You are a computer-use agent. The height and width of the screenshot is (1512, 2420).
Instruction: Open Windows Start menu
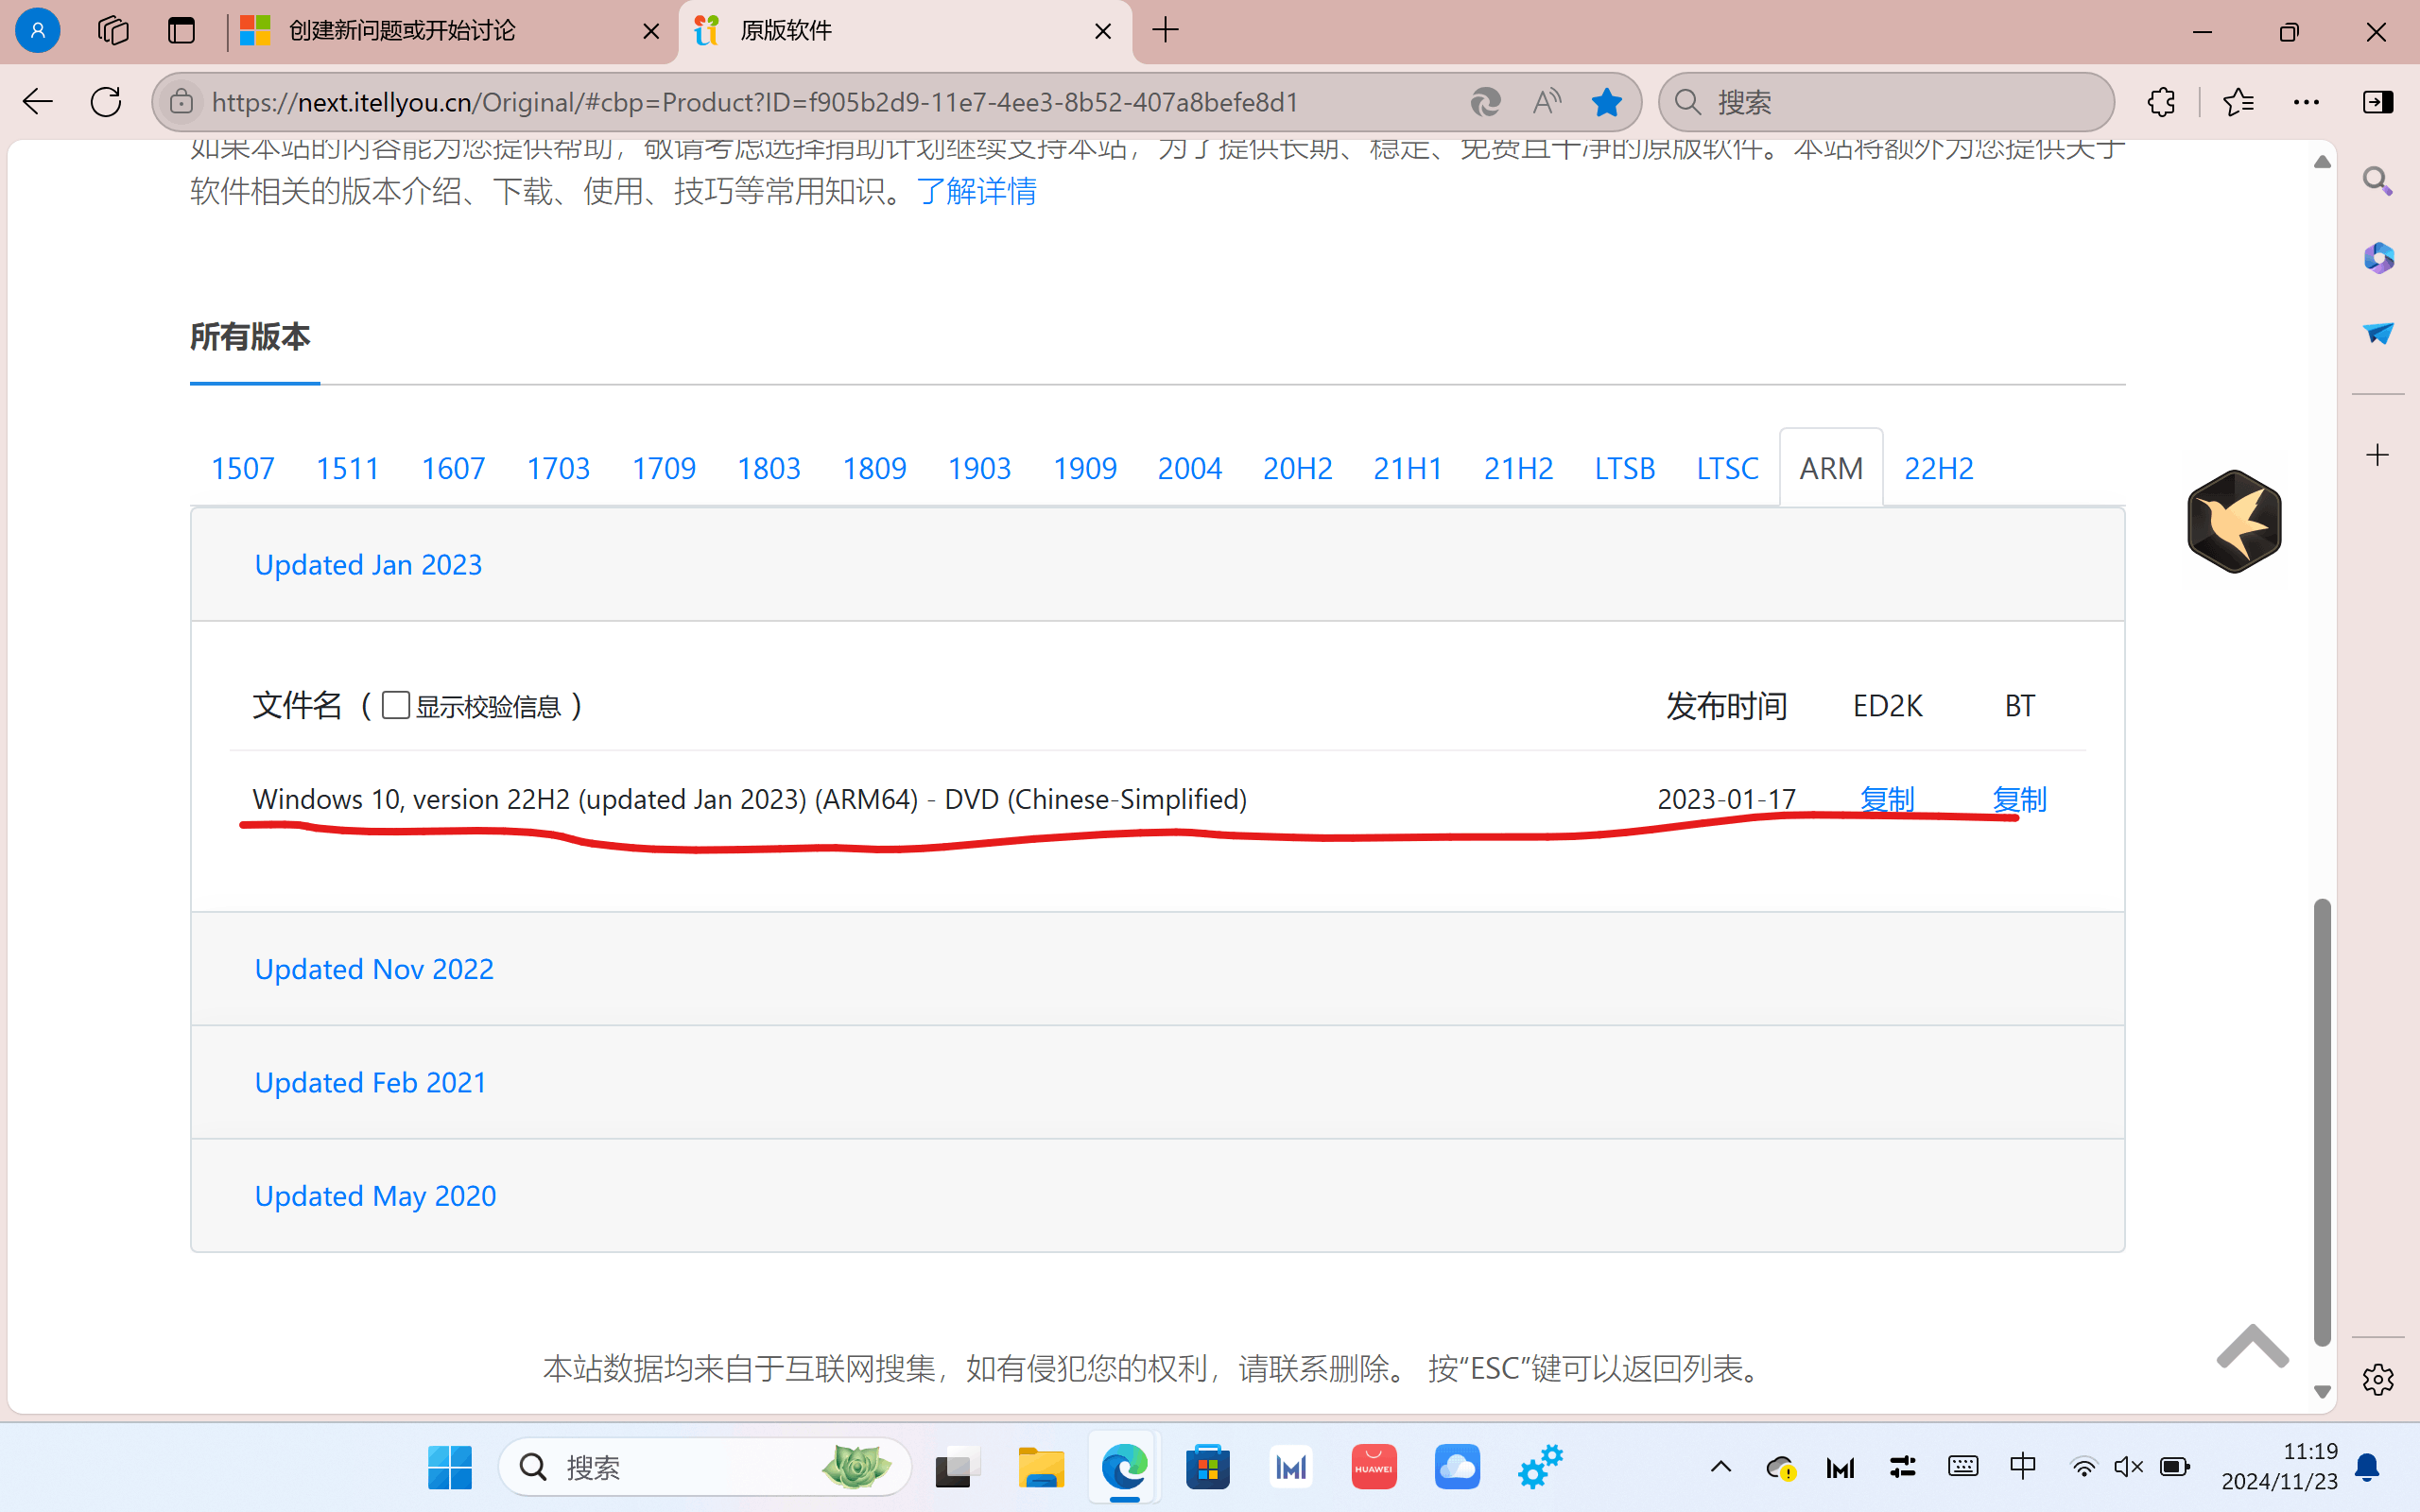450,1467
